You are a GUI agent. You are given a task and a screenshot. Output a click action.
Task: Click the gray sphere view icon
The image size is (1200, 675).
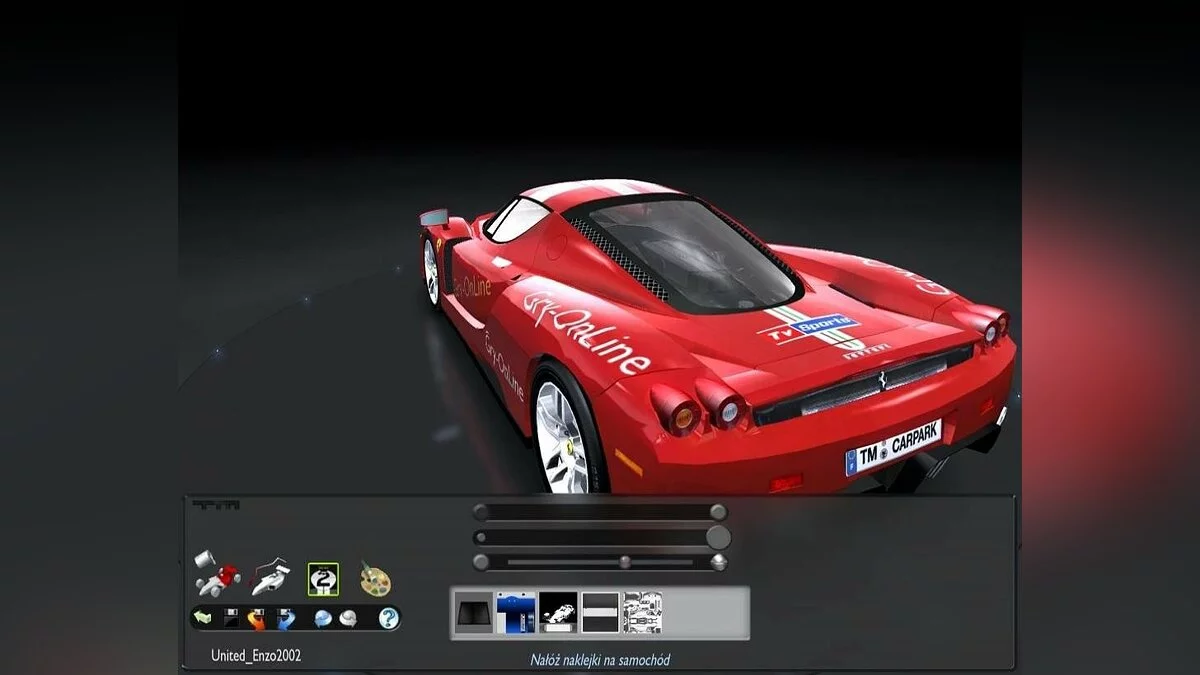348,619
